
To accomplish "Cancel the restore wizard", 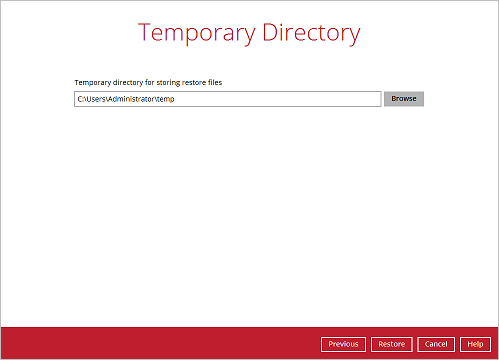I will [436, 344].
